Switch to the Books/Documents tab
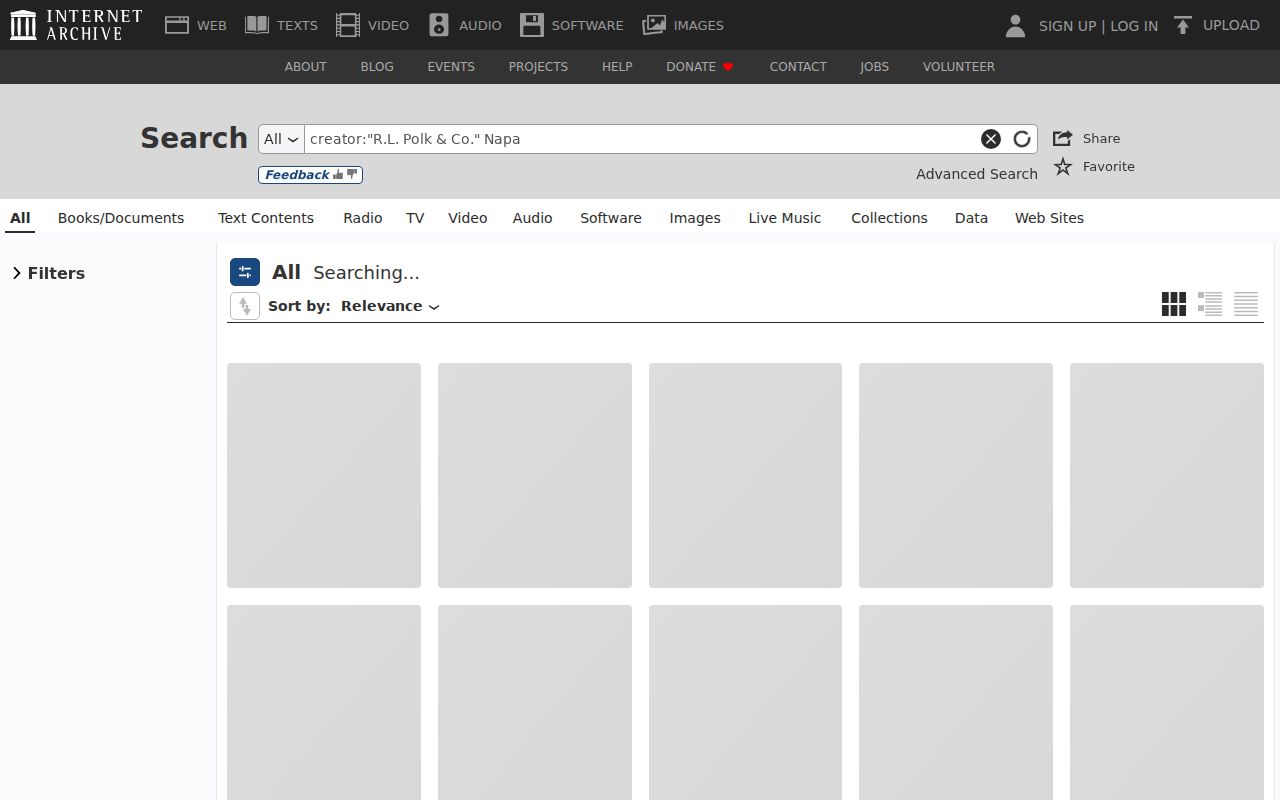Viewport: 1280px width, 800px height. tap(121, 218)
